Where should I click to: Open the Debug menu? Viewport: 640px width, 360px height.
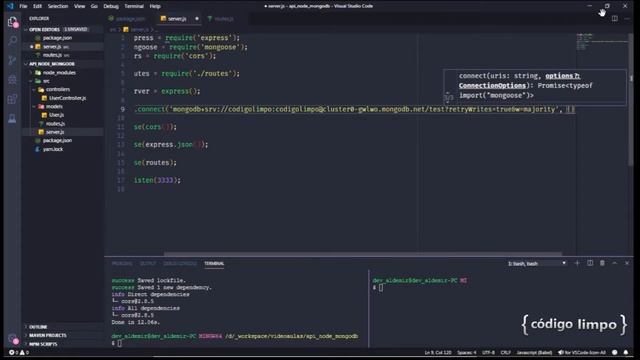click(x=111, y=6)
